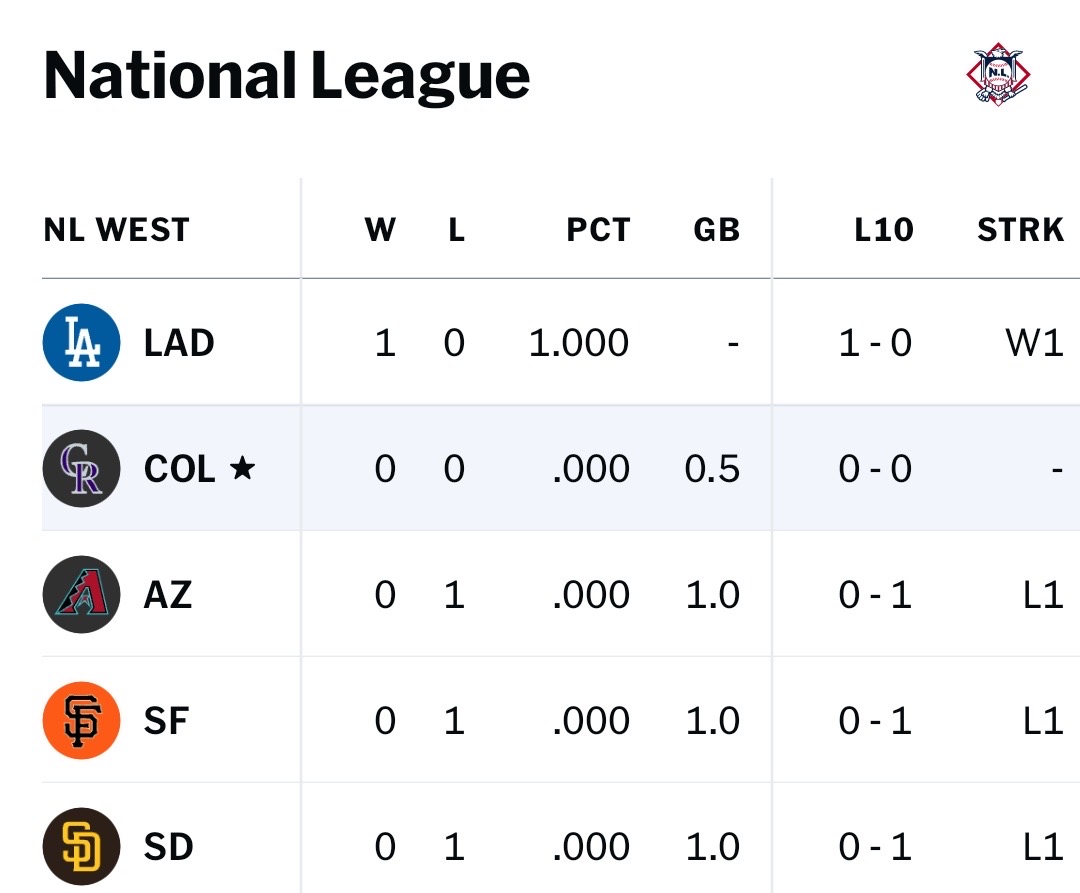
Task: Open the SD team page
Action: [x=168, y=847]
